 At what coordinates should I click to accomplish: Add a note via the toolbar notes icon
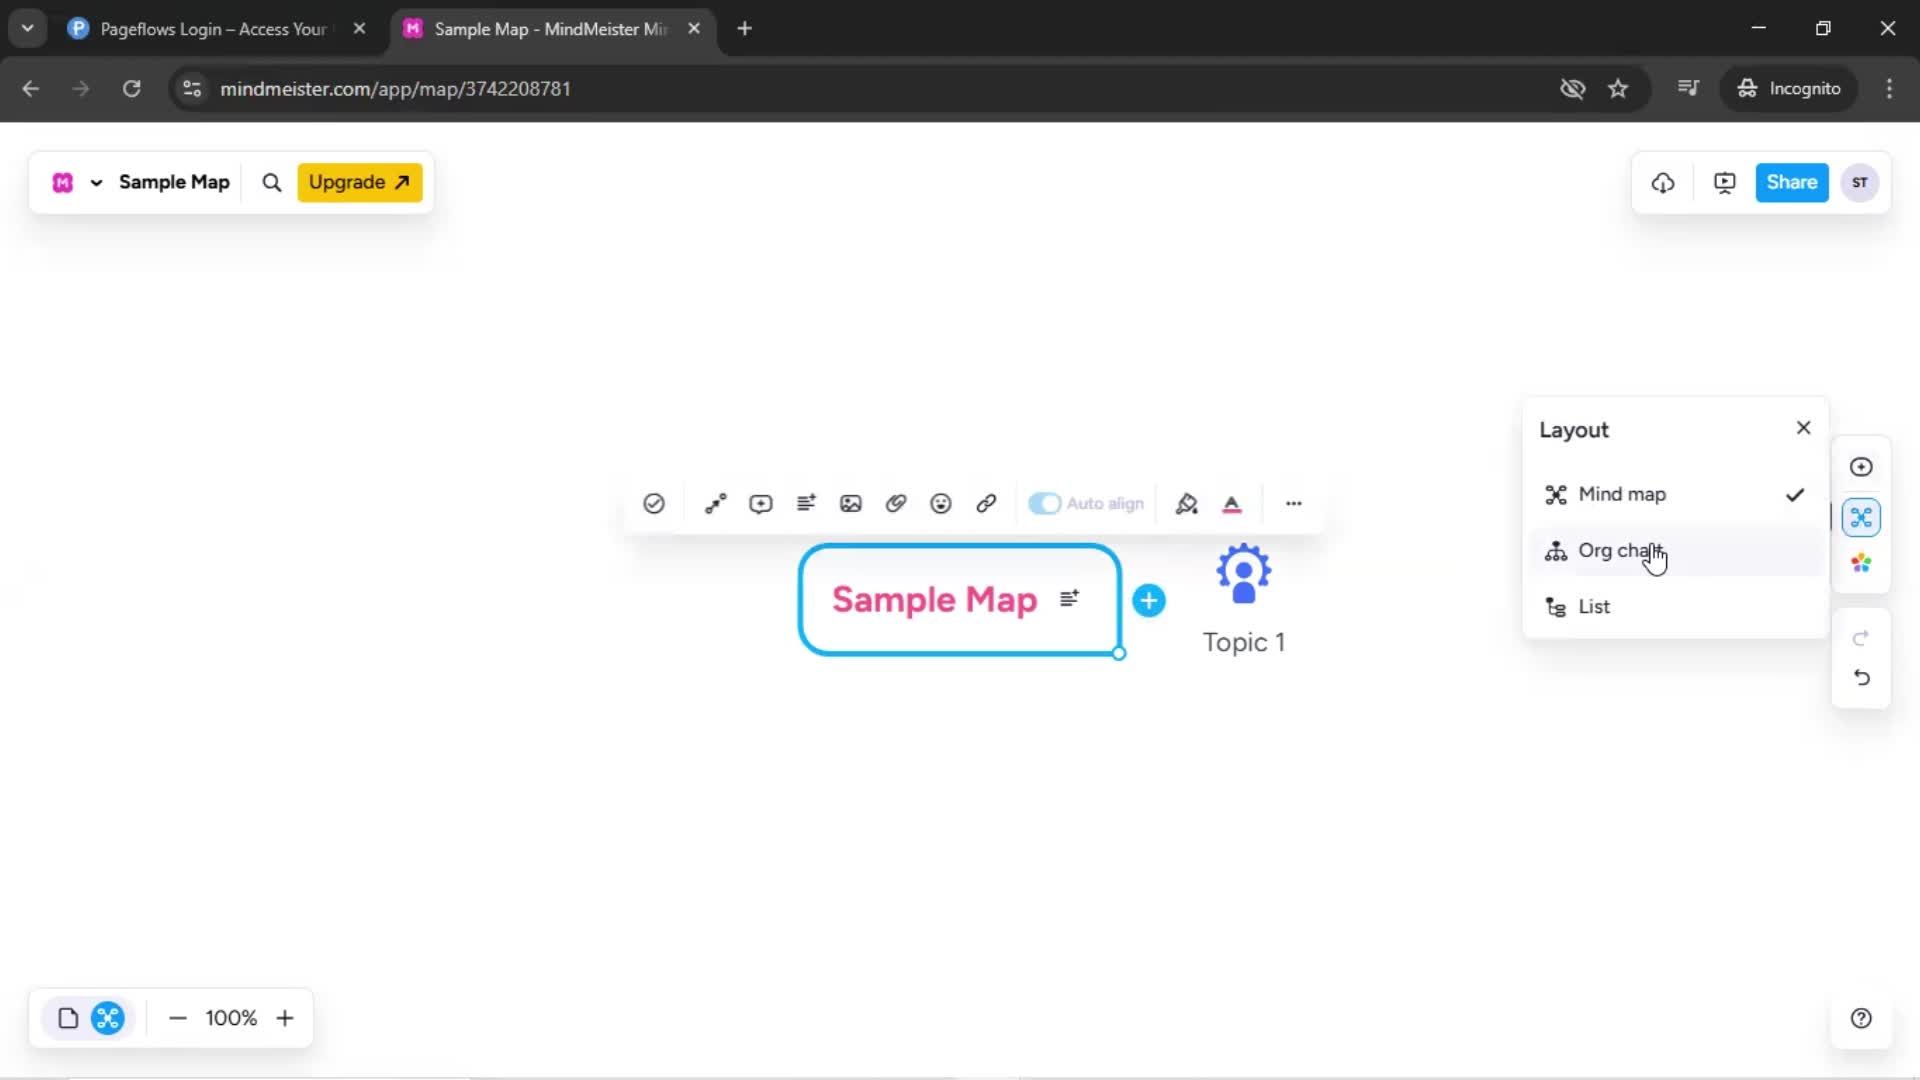point(806,503)
